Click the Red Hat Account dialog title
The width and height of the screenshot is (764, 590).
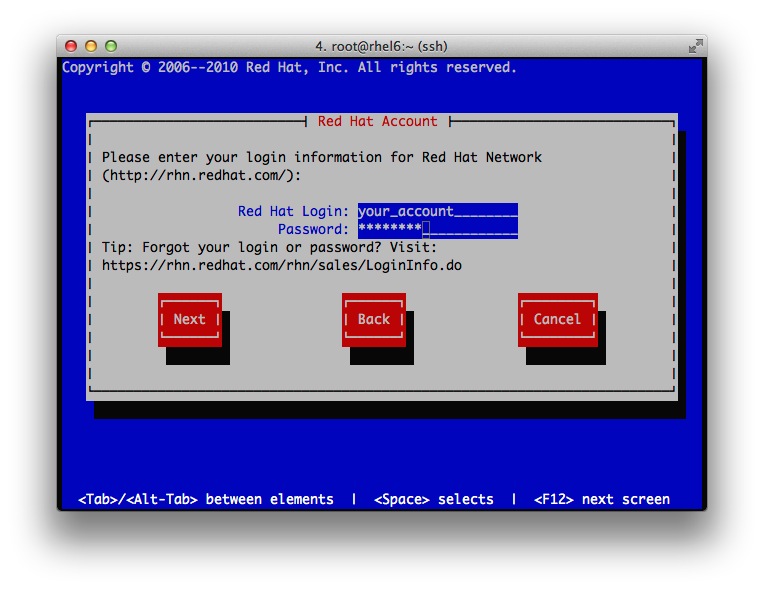[377, 121]
